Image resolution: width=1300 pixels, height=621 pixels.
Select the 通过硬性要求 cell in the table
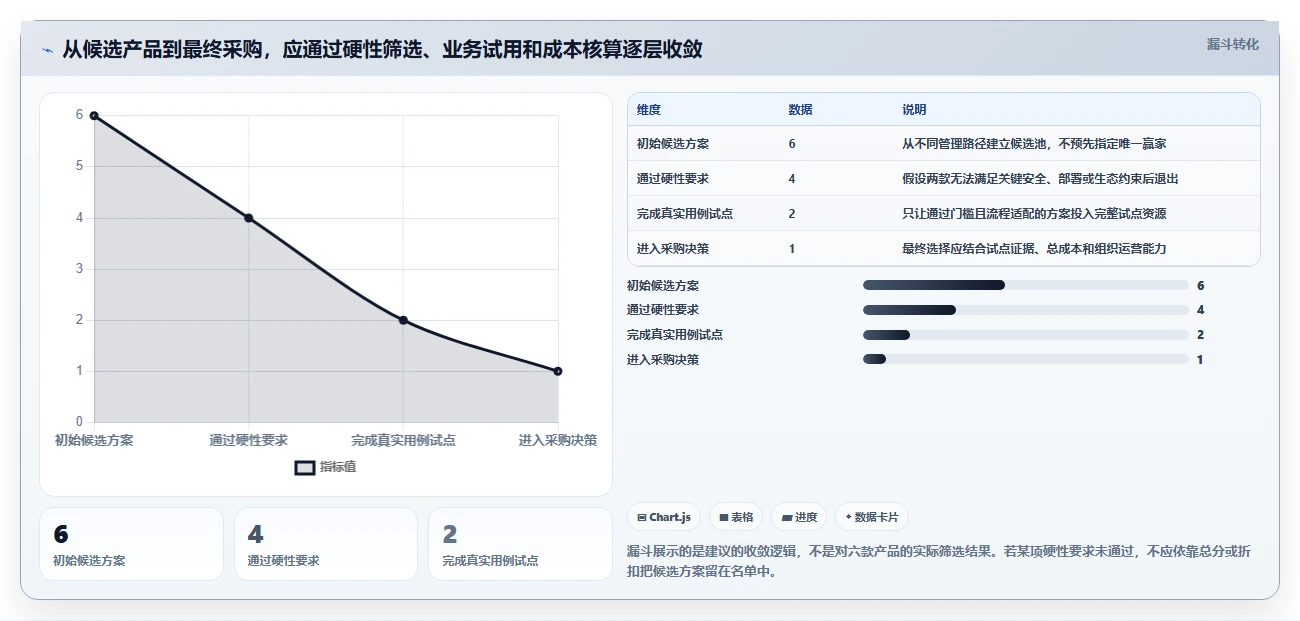(x=673, y=179)
